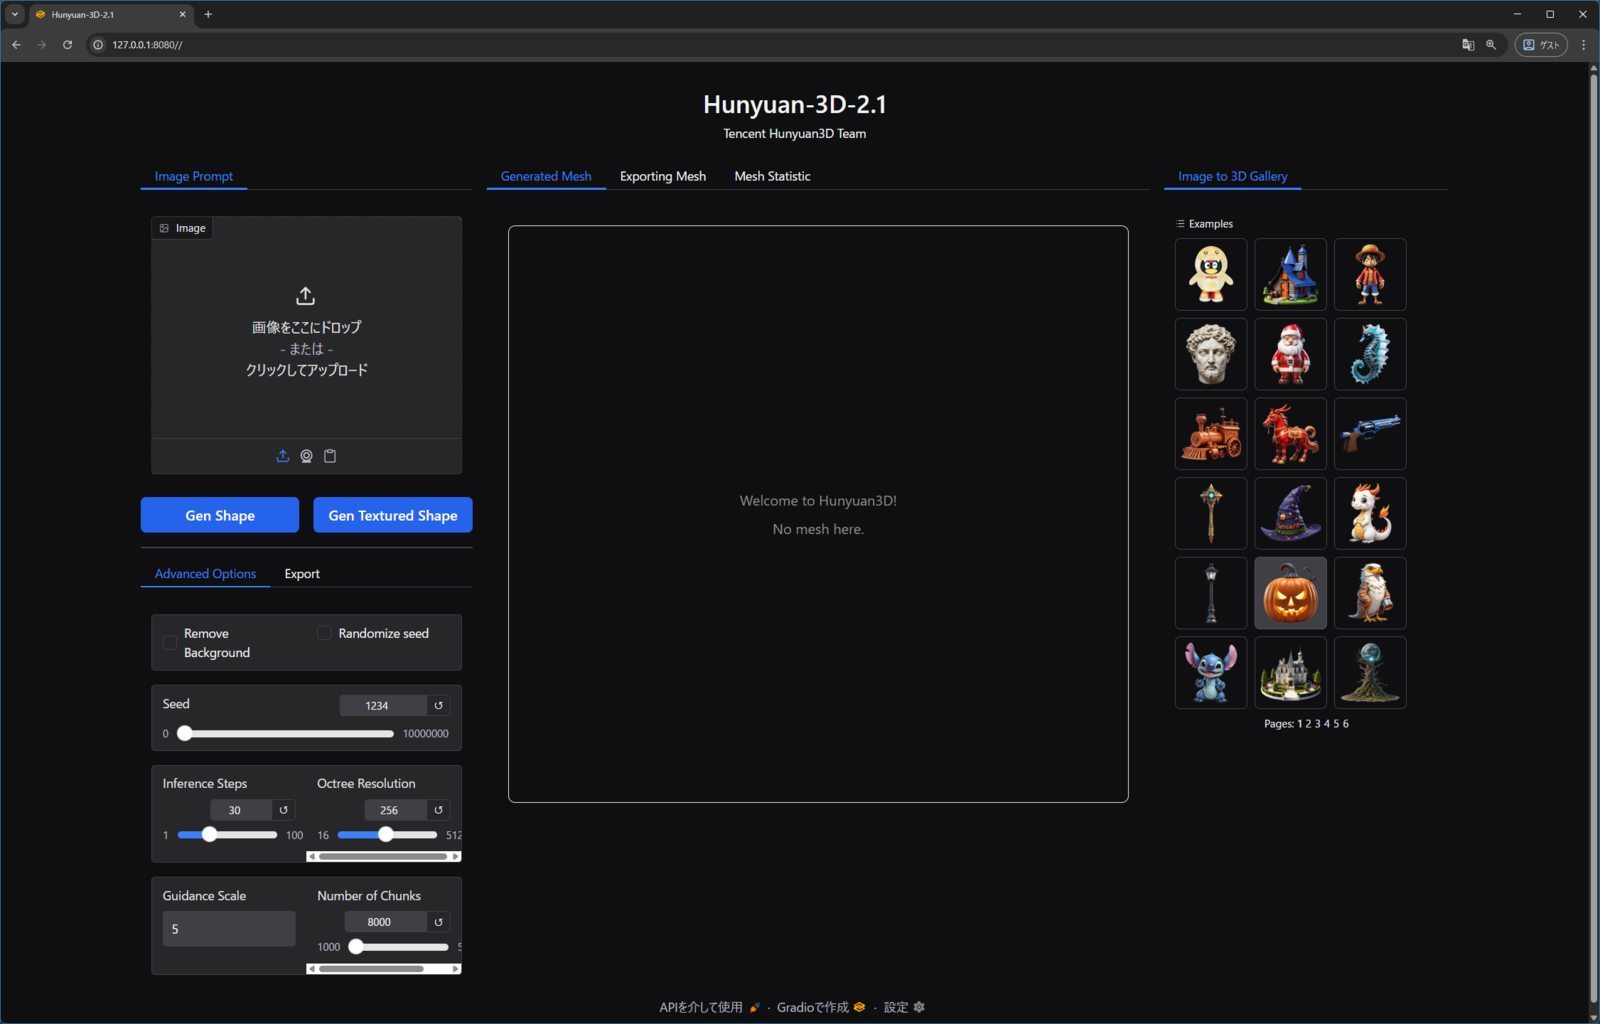The width and height of the screenshot is (1600, 1024).
Task: Open the Advanced Options tab
Action: pos(205,574)
